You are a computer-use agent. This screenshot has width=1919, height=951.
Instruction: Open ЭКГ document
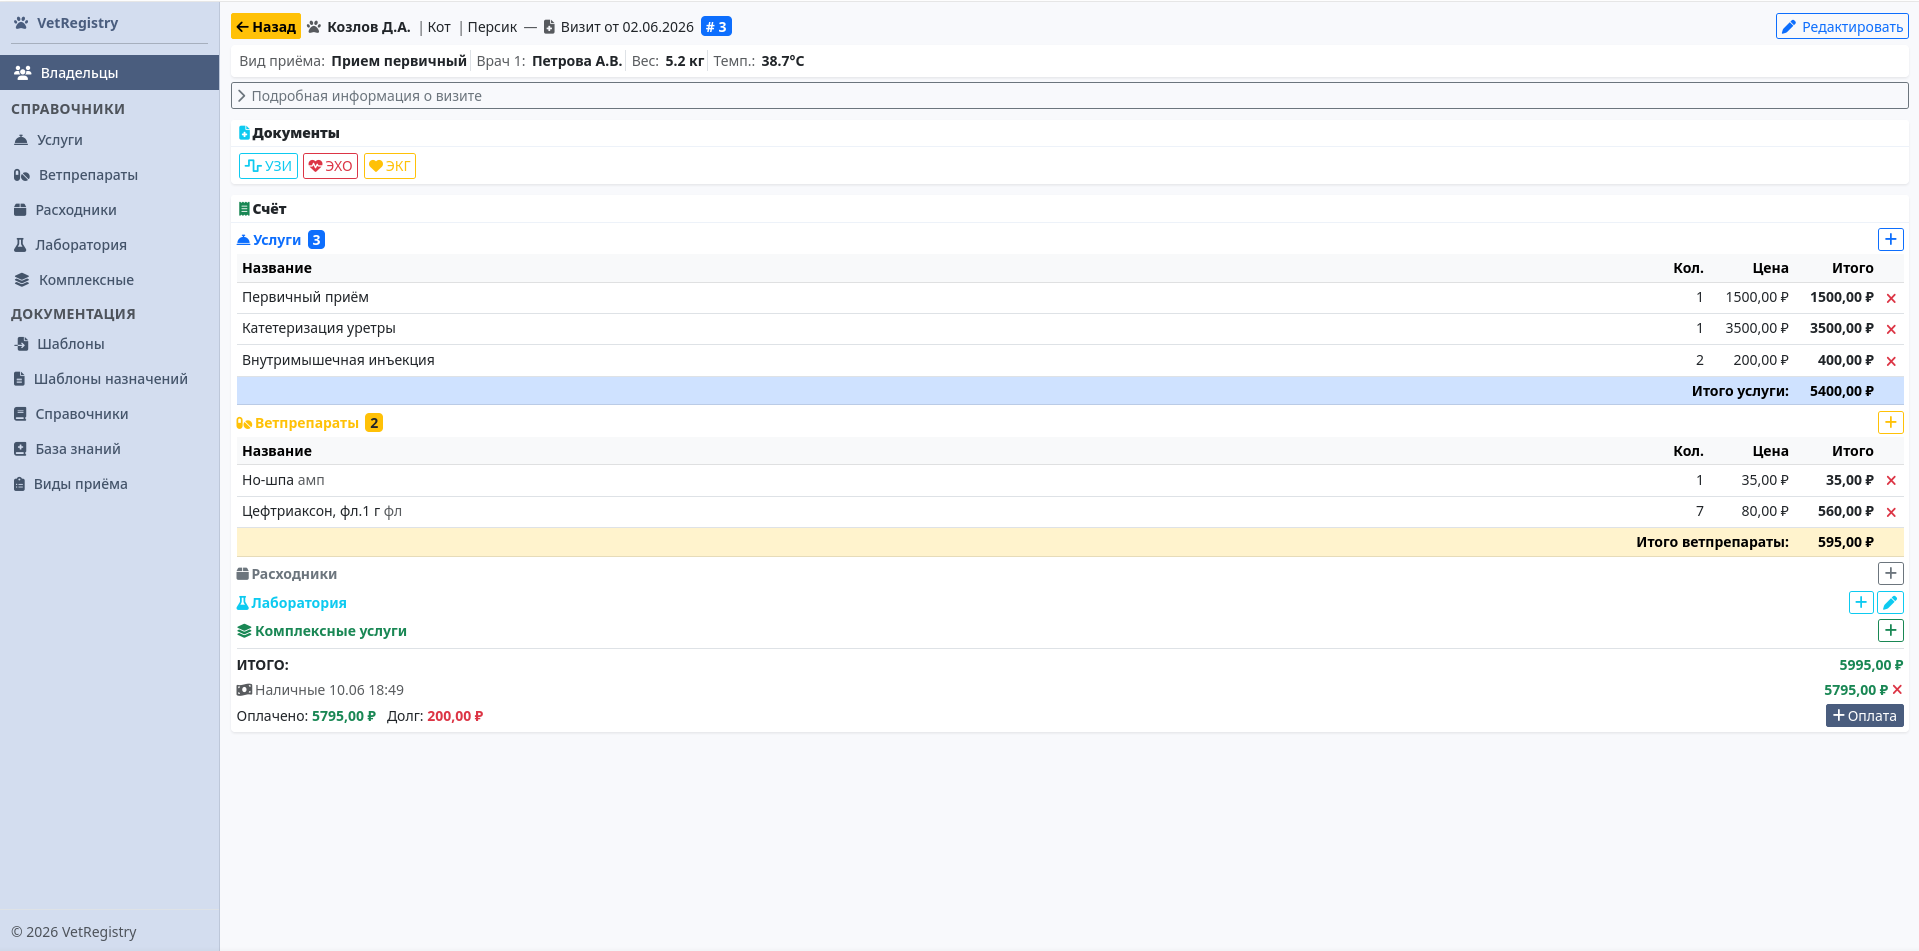390,166
